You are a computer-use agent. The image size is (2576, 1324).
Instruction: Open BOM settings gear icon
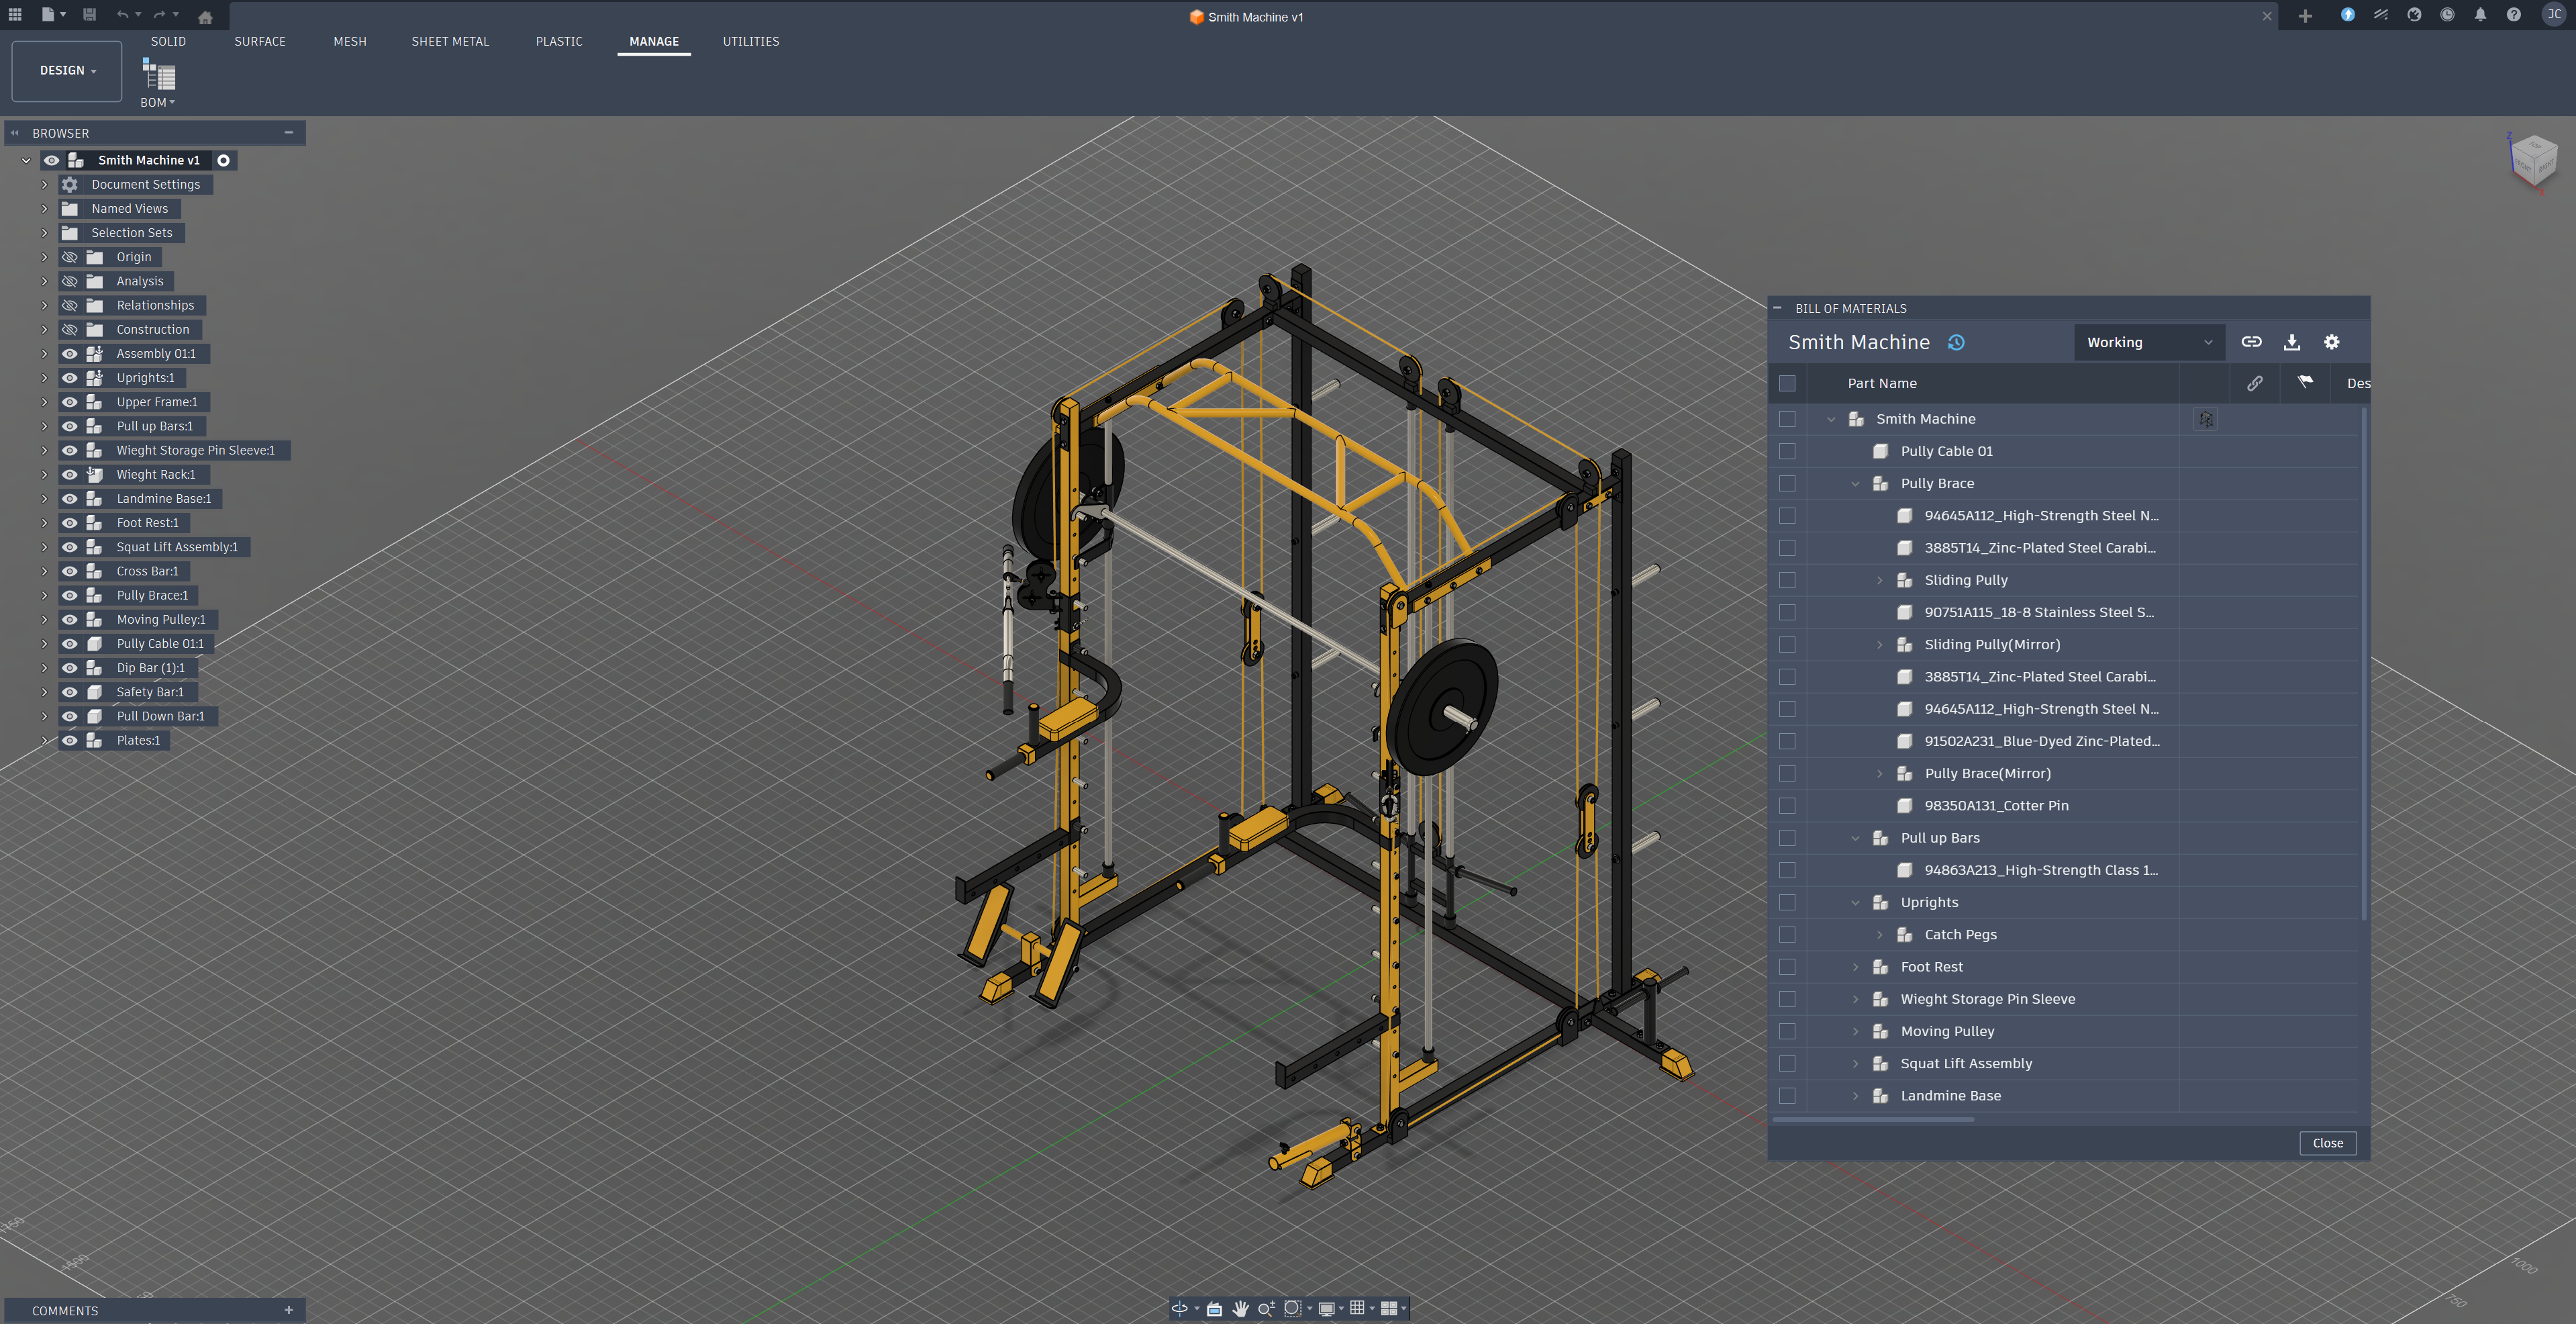2331,342
